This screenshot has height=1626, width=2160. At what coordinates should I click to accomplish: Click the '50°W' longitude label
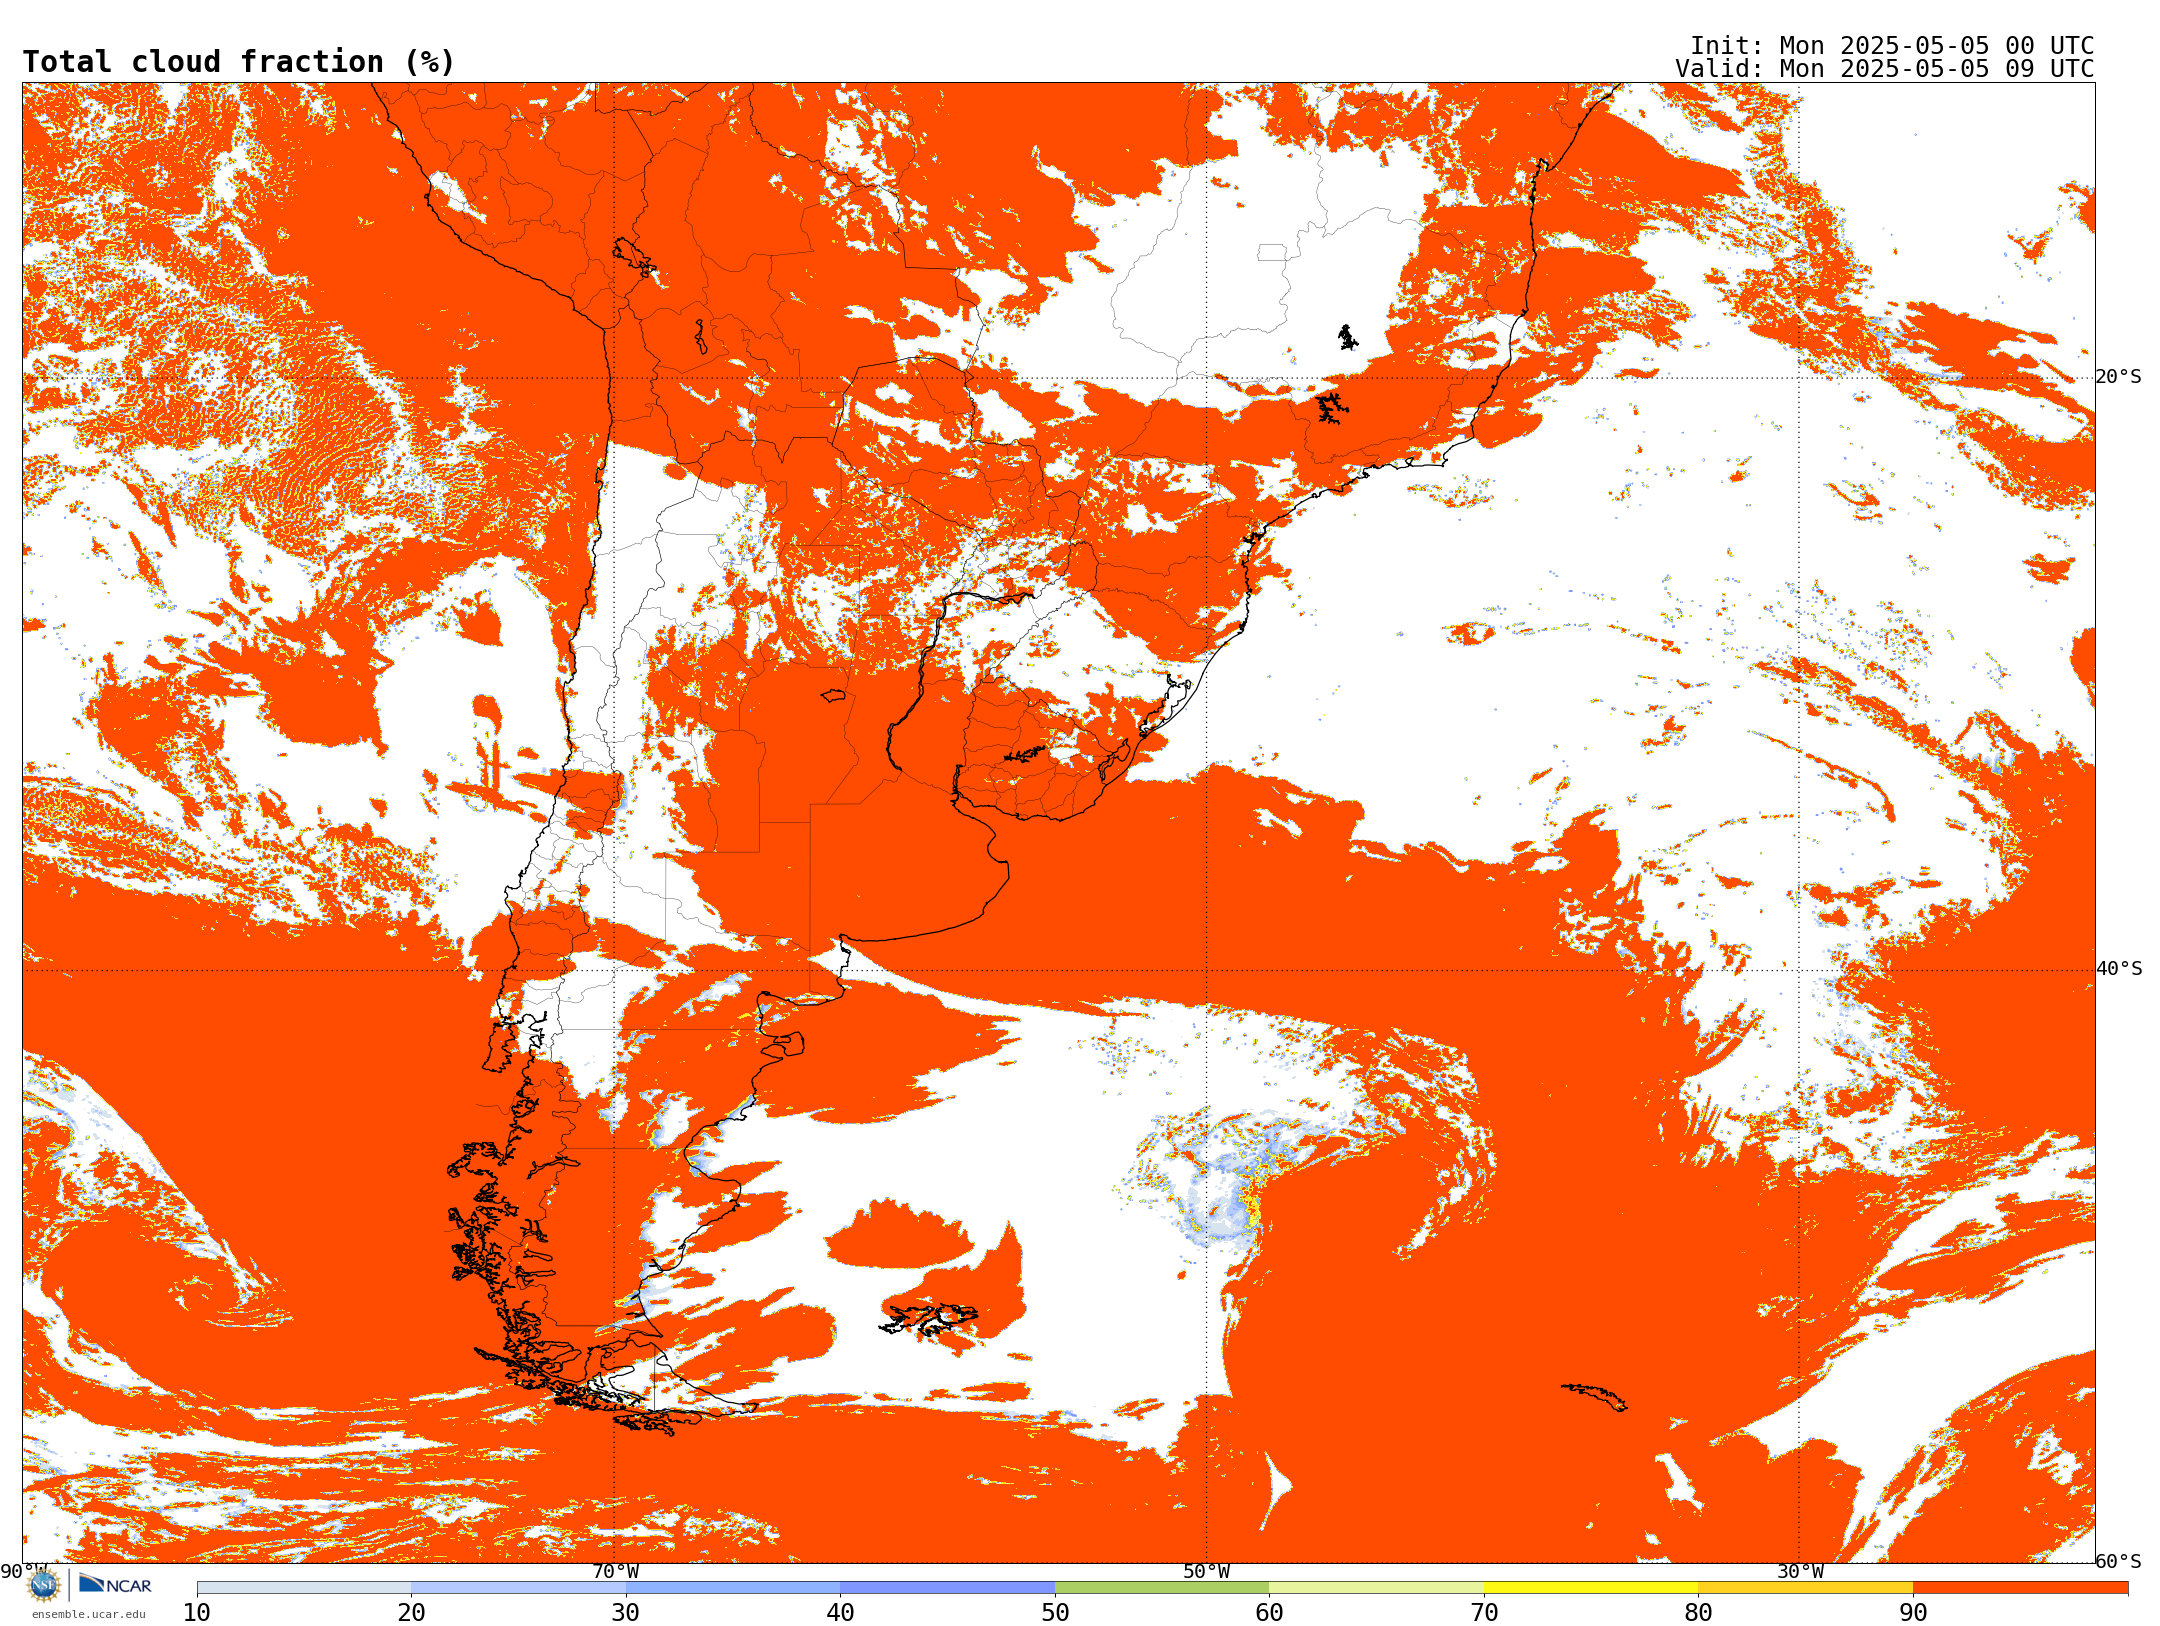click(x=1207, y=1572)
